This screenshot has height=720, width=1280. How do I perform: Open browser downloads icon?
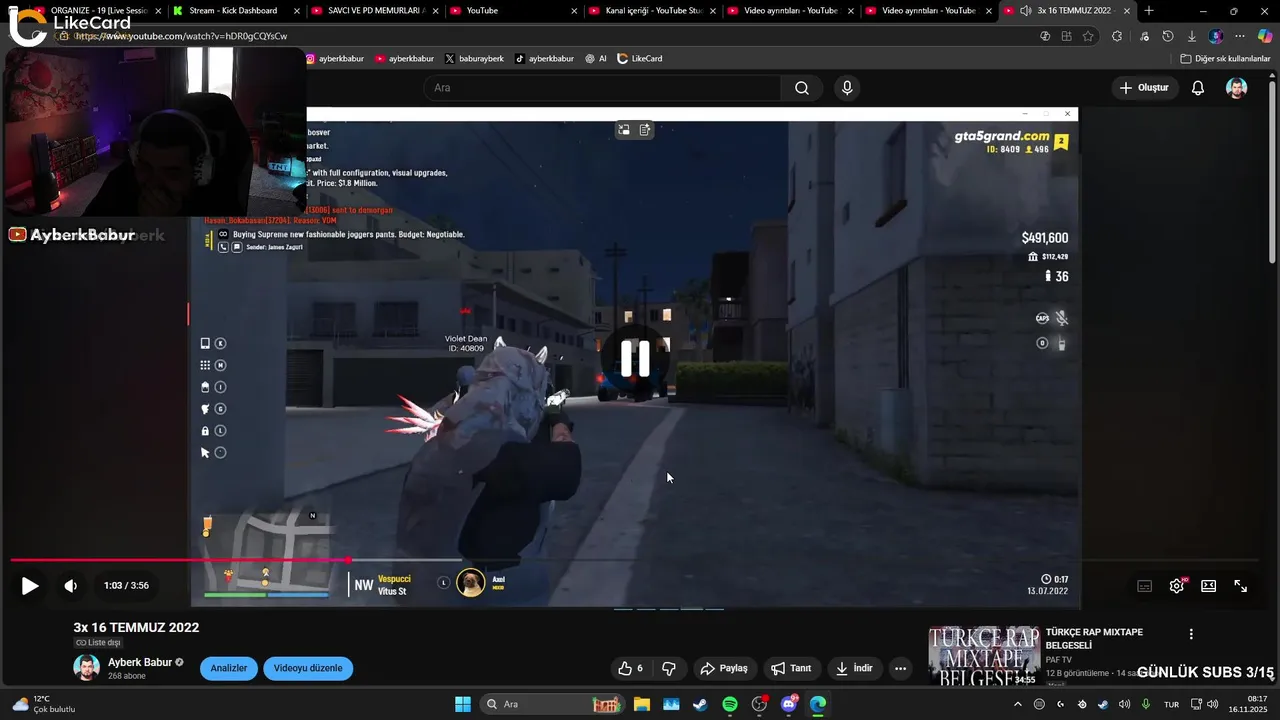pos(1192,36)
